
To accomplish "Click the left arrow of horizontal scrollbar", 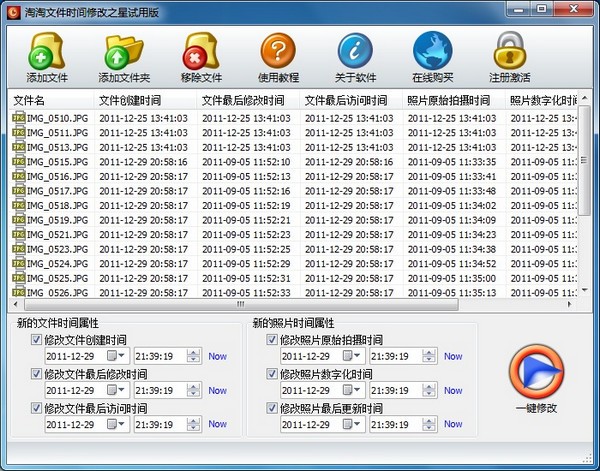I will pyautogui.click(x=15, y=305).
